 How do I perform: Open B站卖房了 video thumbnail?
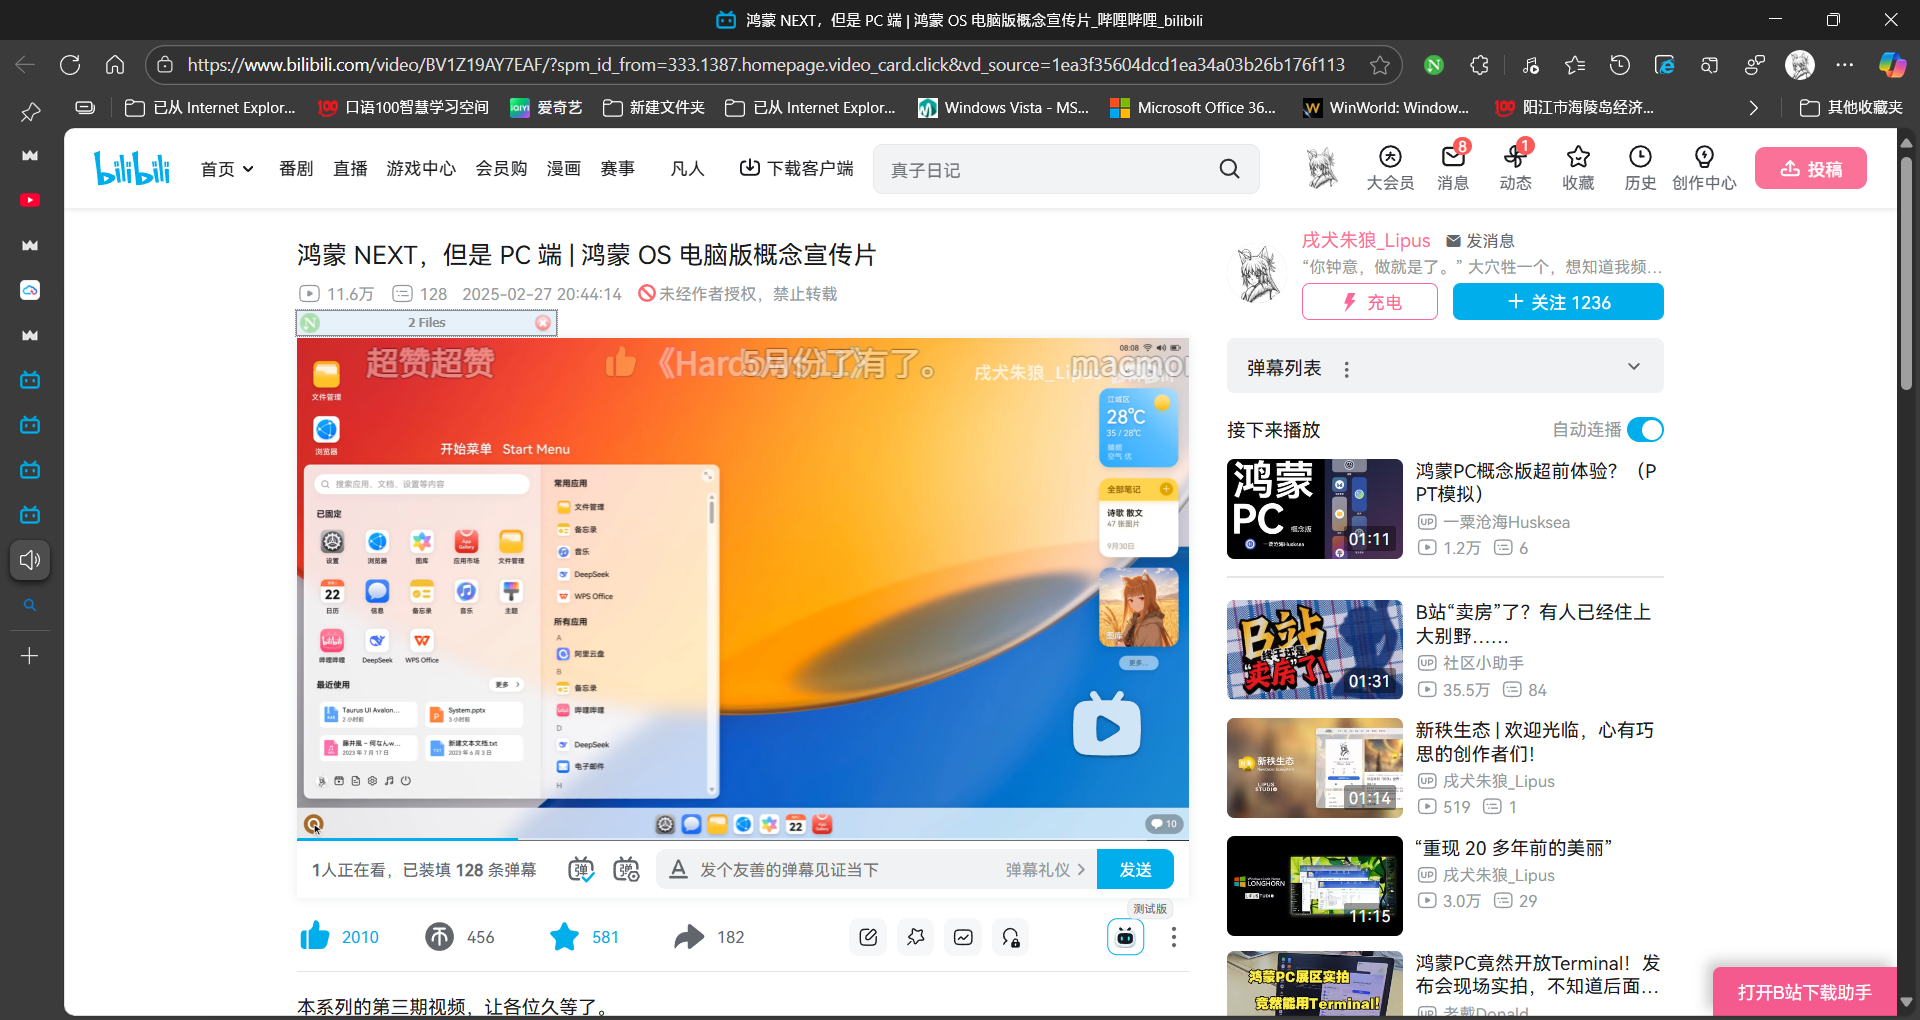coord(1314,649)
